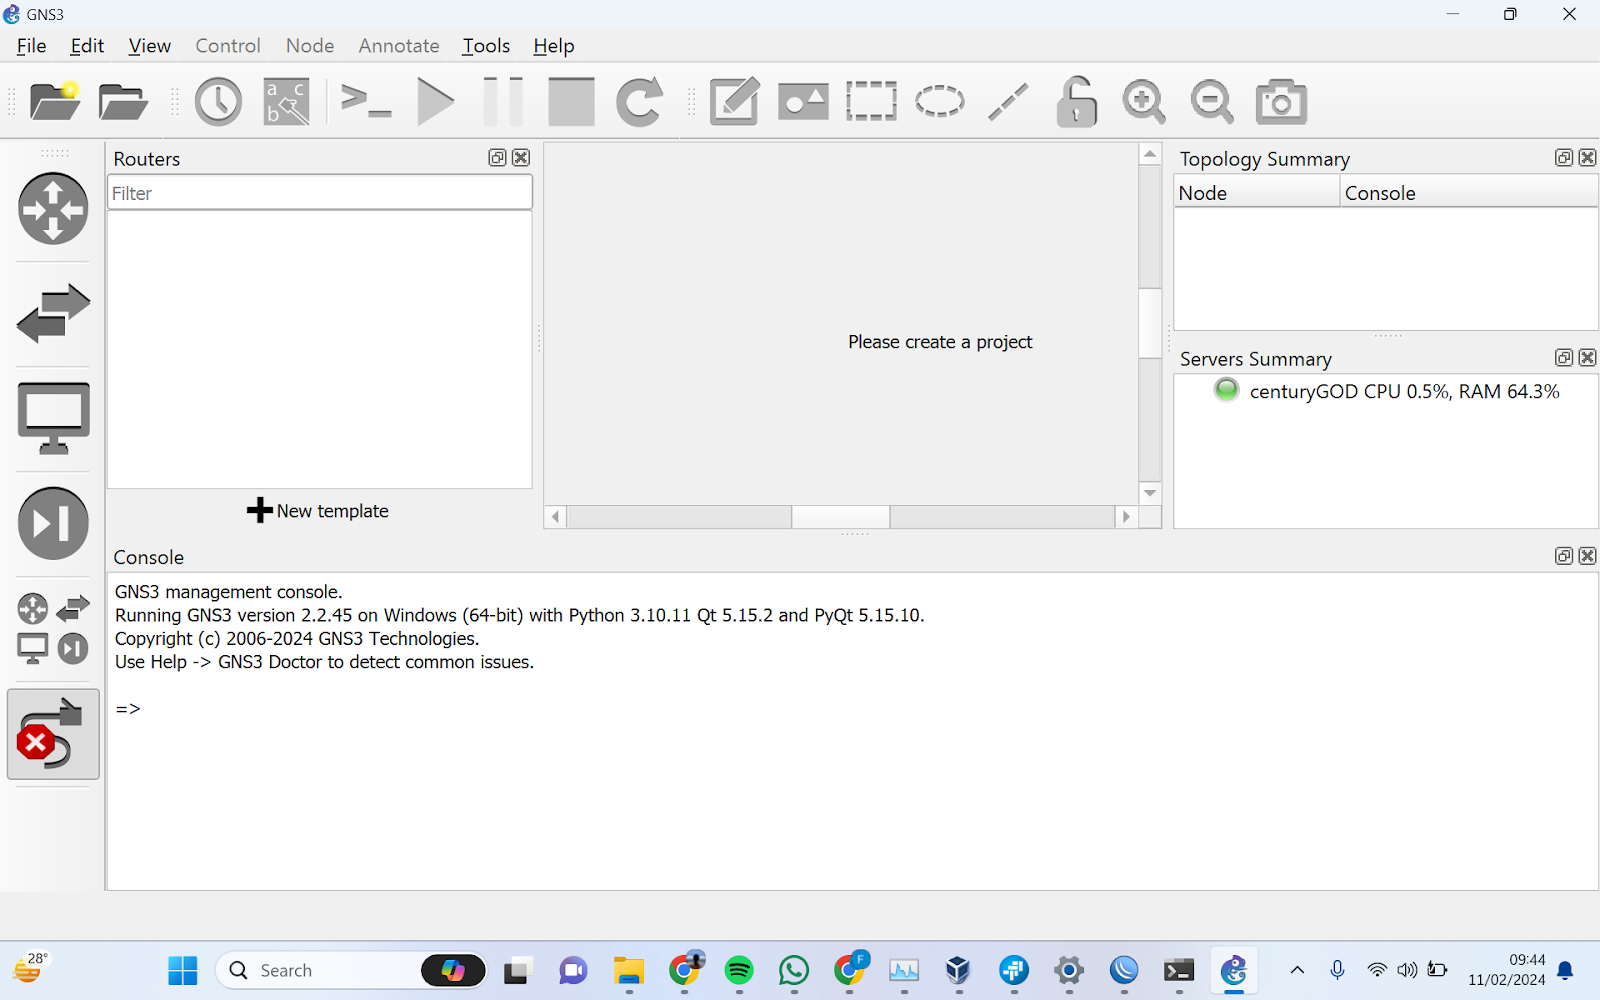Close the Servers Summary panel
1600x1000 pixels.
pos(1587,358)
